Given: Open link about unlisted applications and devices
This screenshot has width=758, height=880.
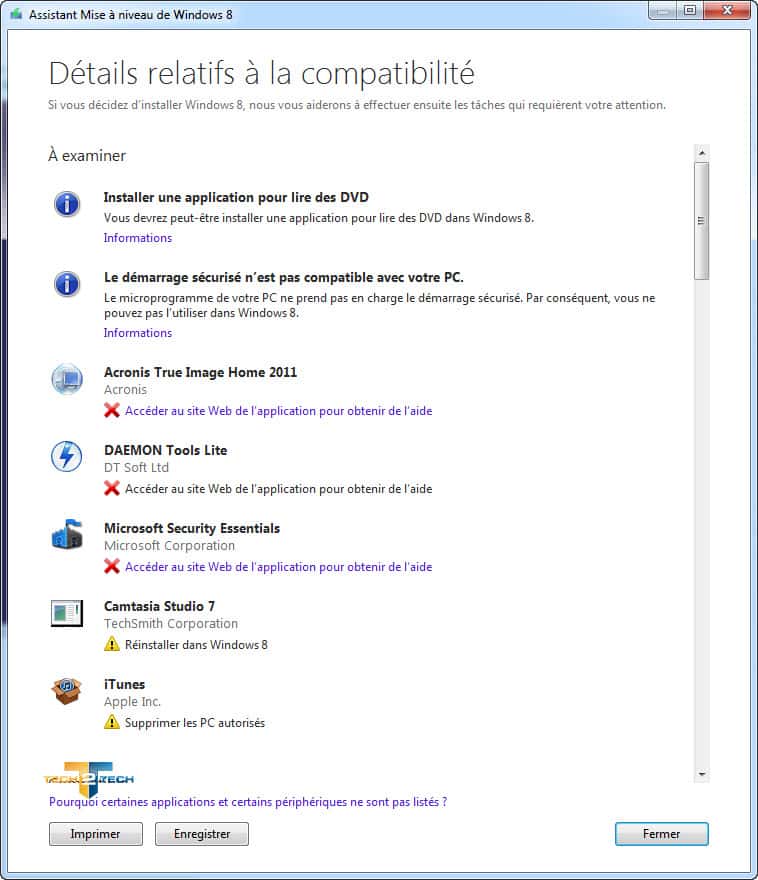Looking at the screenshot, I should click(248, 802).
